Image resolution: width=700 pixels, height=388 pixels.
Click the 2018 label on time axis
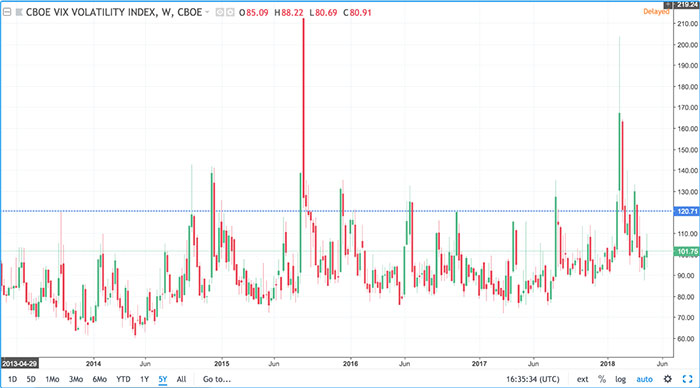click(x=608, y=363)
